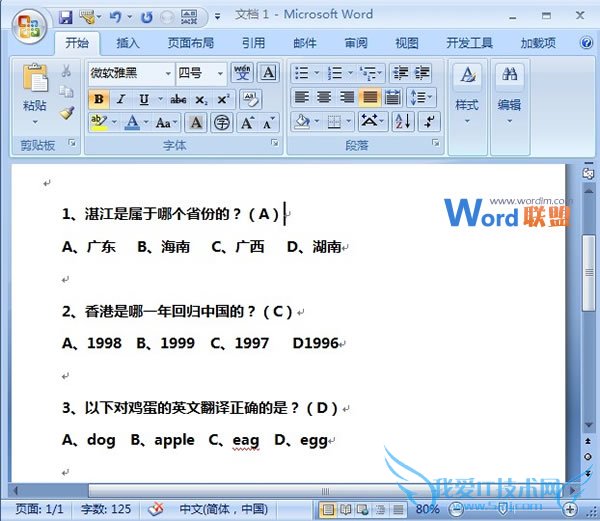This screenshot has width=600, height=521.
Task: Toggle subscript formatting
Action: tap(201, 99)
